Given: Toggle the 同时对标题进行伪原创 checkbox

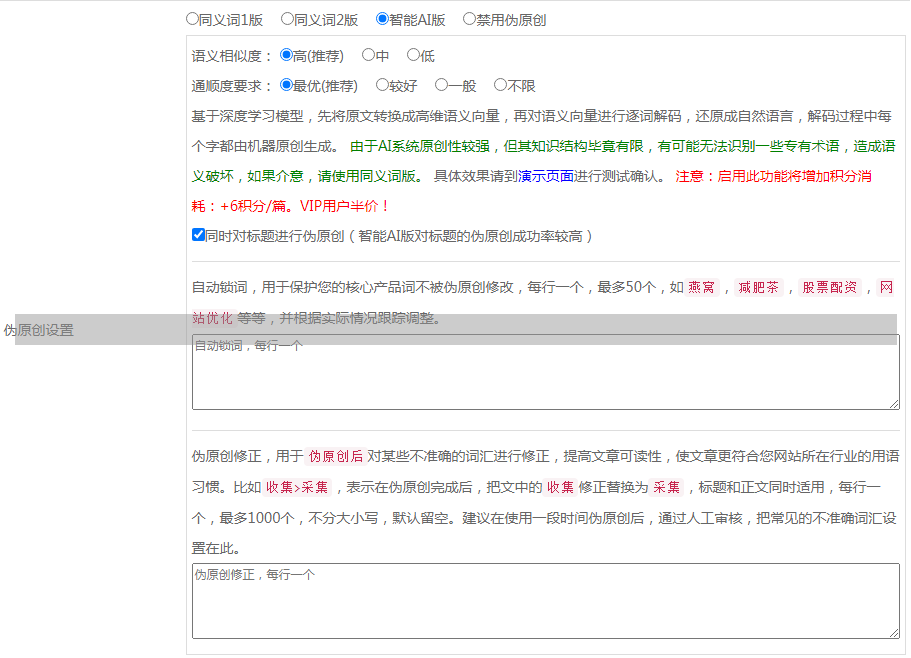Looking at the screenshot, I should pos(198,236).
